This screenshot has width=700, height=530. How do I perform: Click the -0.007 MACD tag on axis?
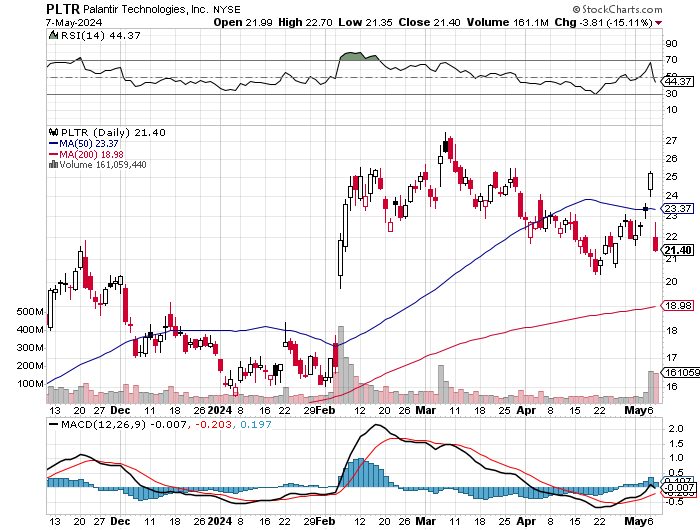pos(679,488)
